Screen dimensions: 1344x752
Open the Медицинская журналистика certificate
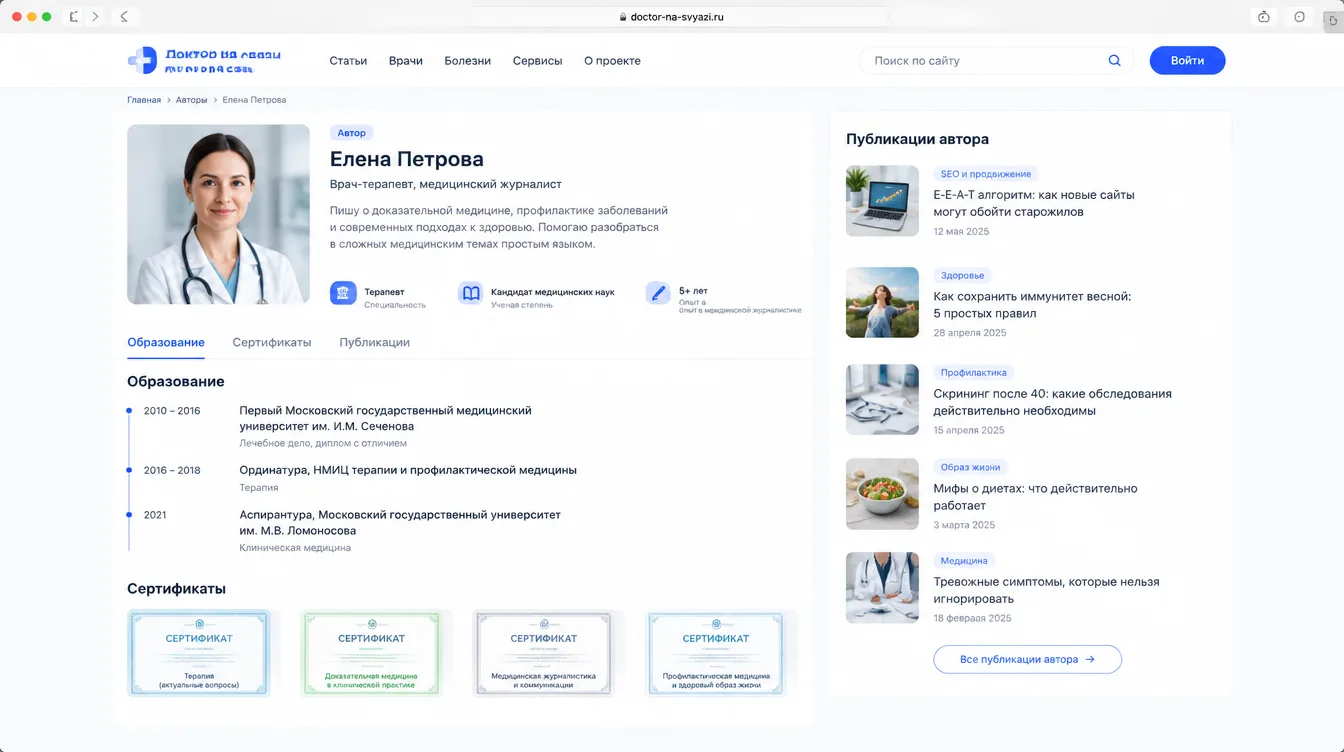(544, 653)
